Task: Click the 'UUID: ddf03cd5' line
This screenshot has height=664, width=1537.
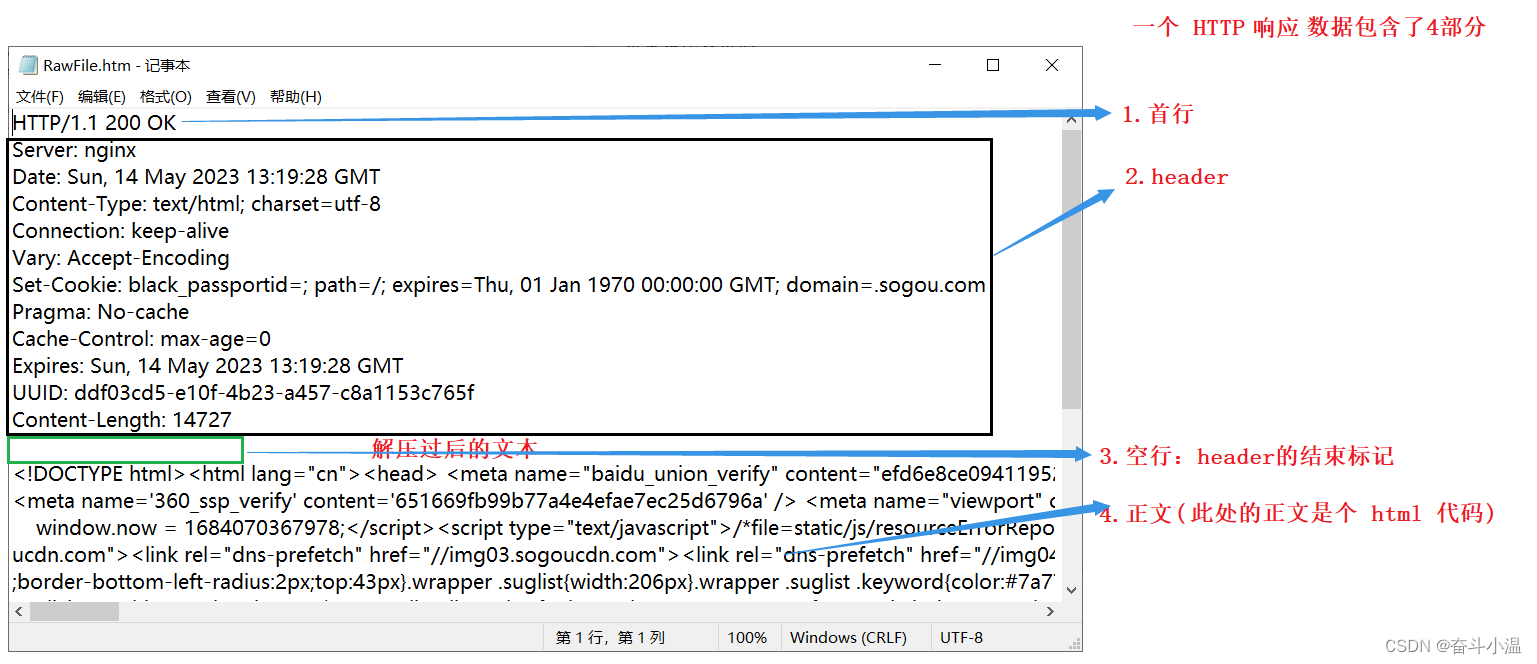Action: [243, 393]
